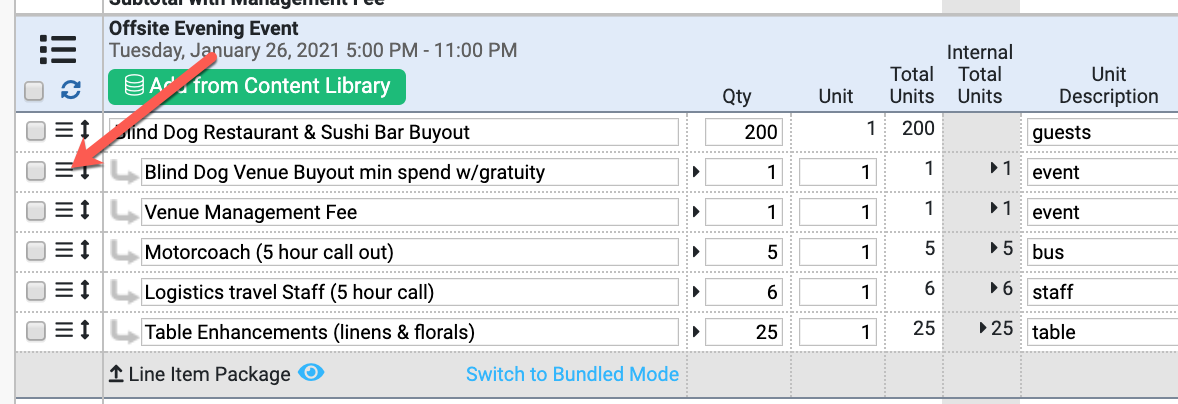Open the hamburger menu for Venue Management Fee row
The image size is (1178, 404).
pyautogui.click(x=65, y=212)
